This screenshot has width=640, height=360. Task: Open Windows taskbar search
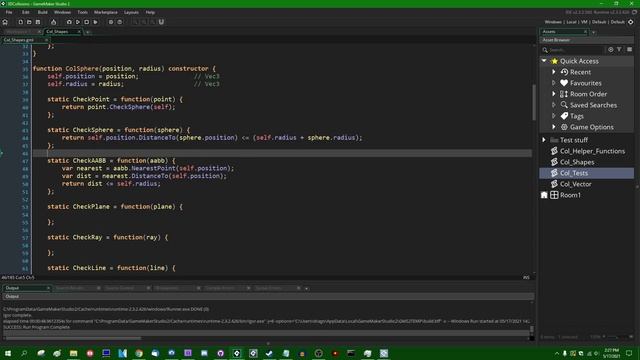pyautogui.click(x=24, y=353)
